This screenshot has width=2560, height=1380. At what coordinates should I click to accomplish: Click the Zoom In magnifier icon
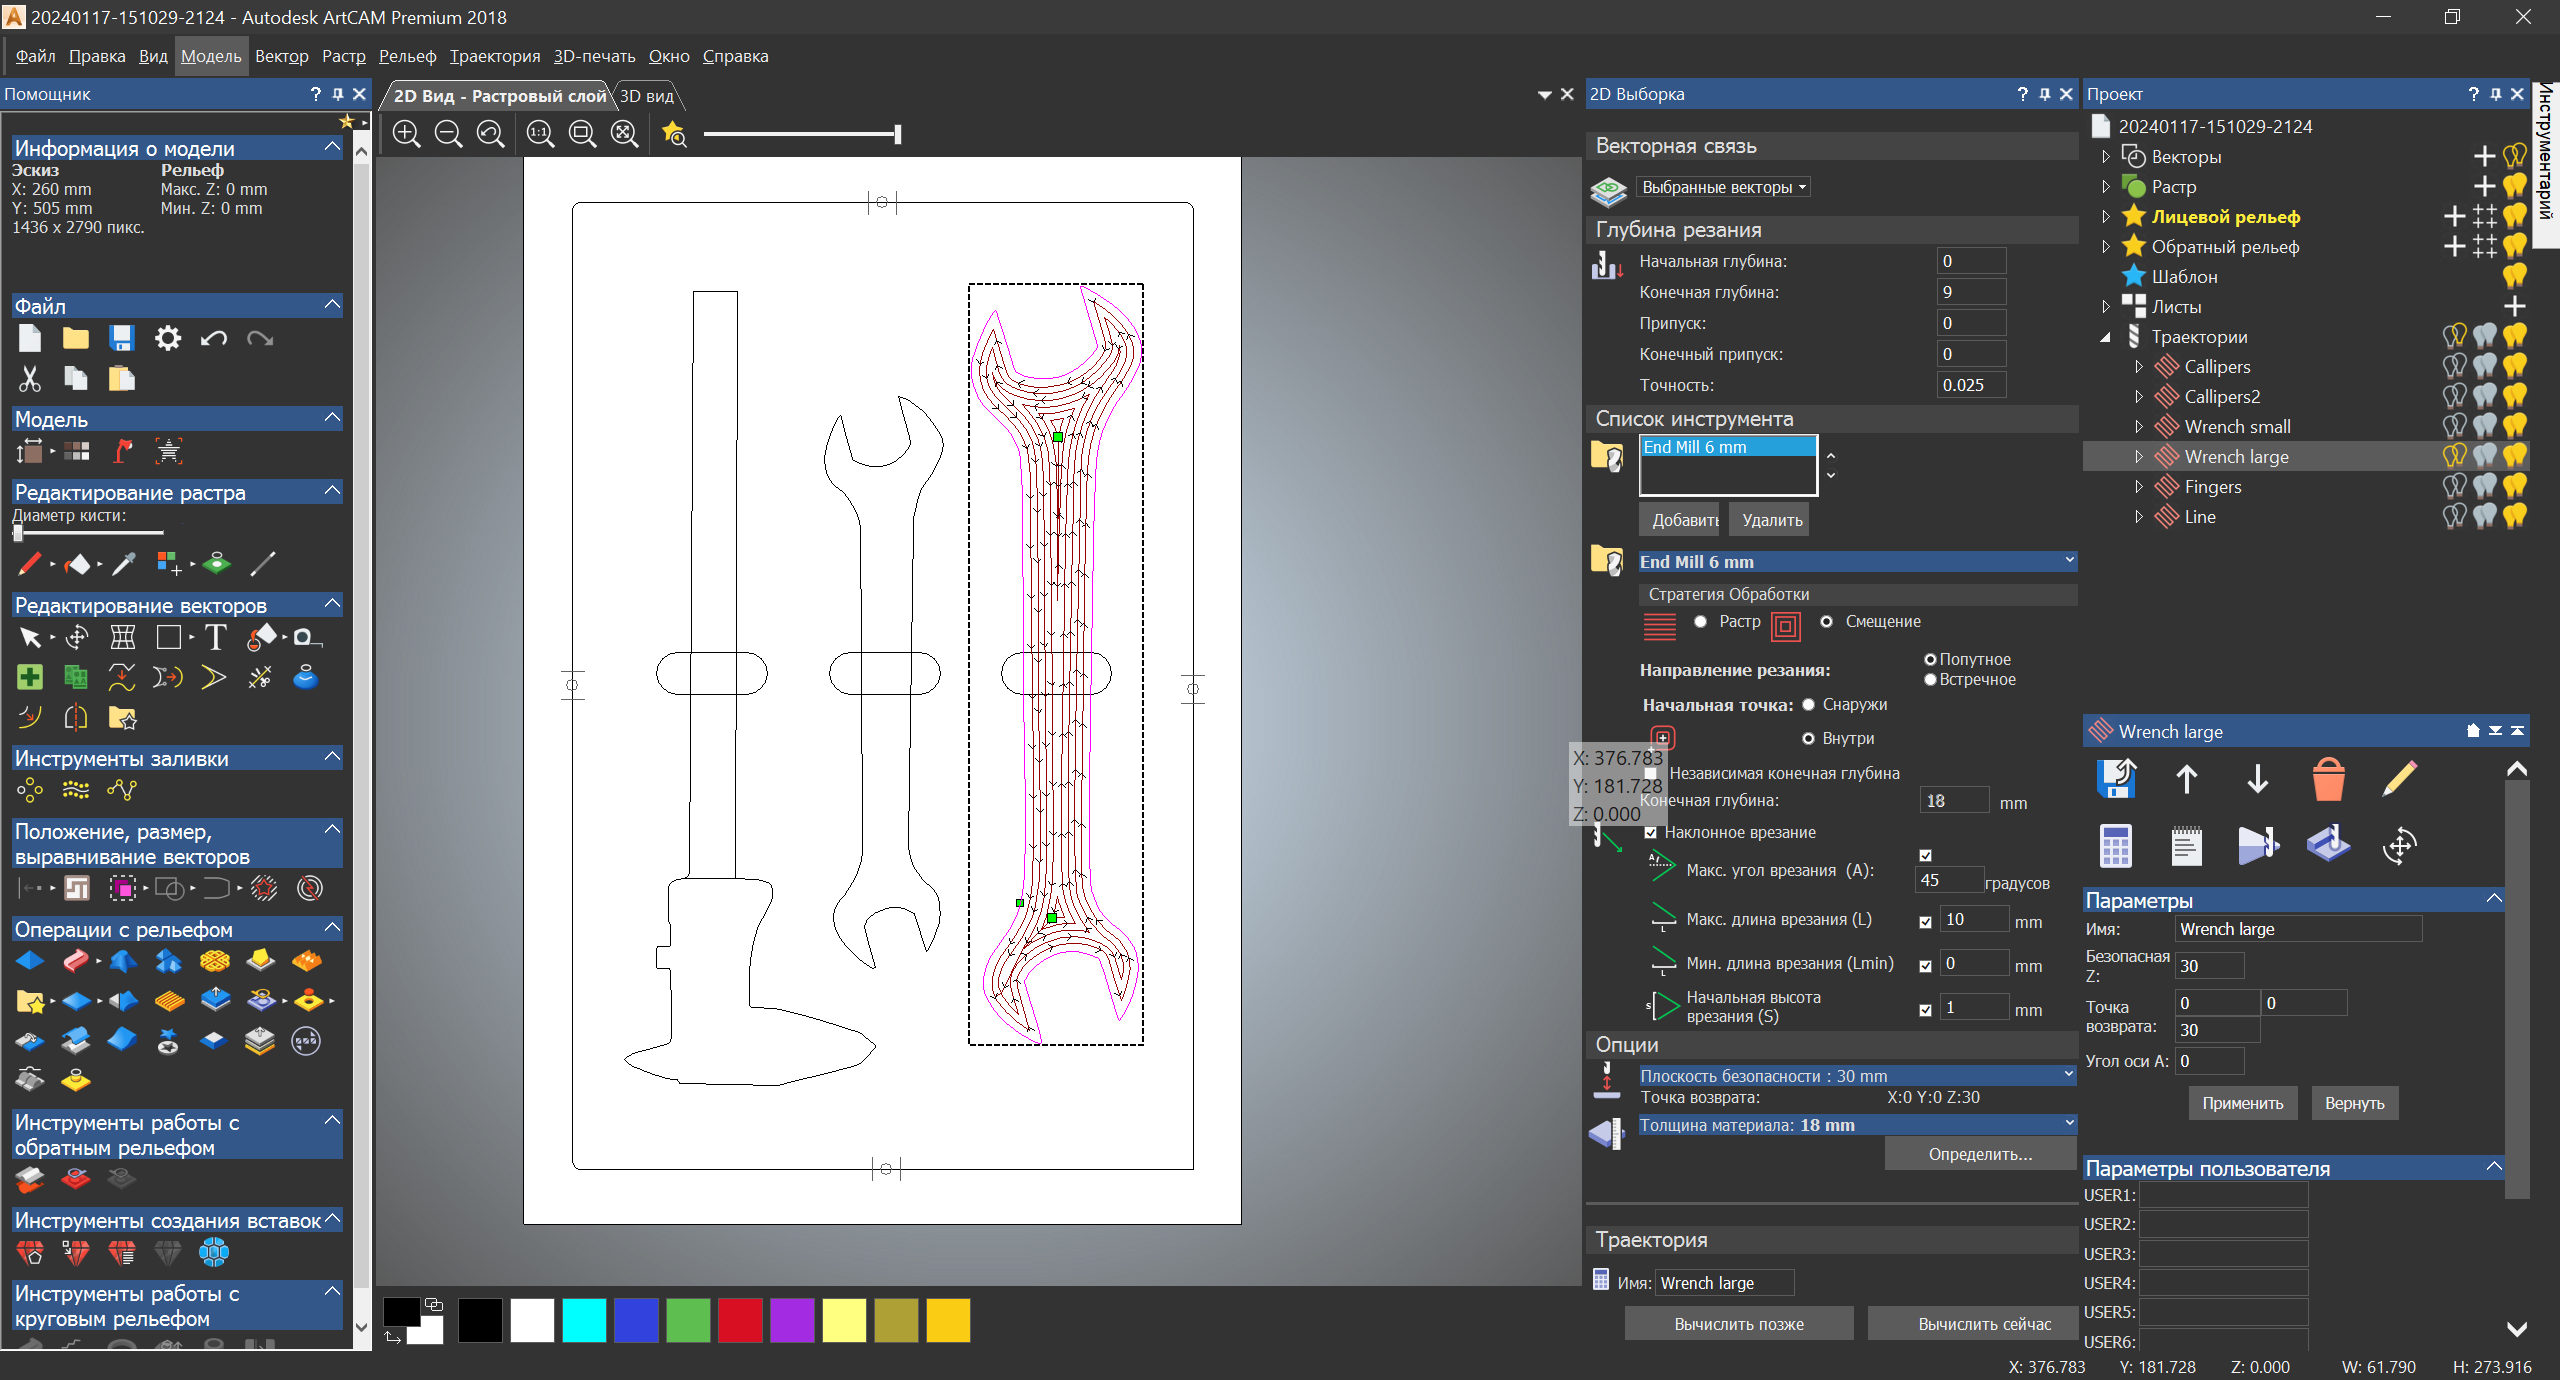pyautogui.click(x=406, y=133)
